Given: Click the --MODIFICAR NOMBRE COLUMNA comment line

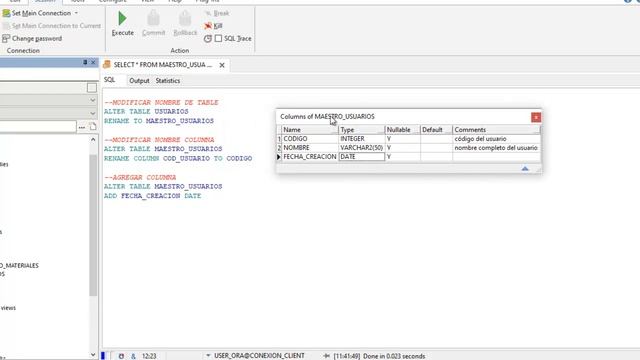Looking at the screenshot, I should (x=159, y=140).
